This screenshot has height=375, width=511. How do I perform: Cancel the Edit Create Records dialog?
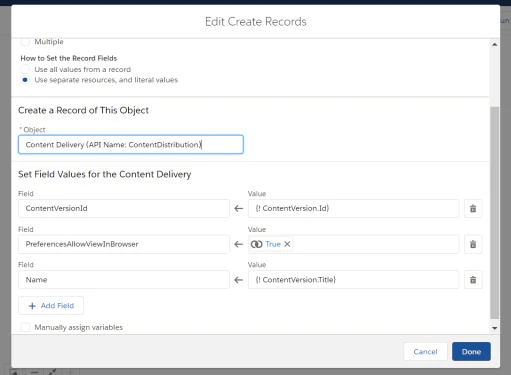(425, 352)
